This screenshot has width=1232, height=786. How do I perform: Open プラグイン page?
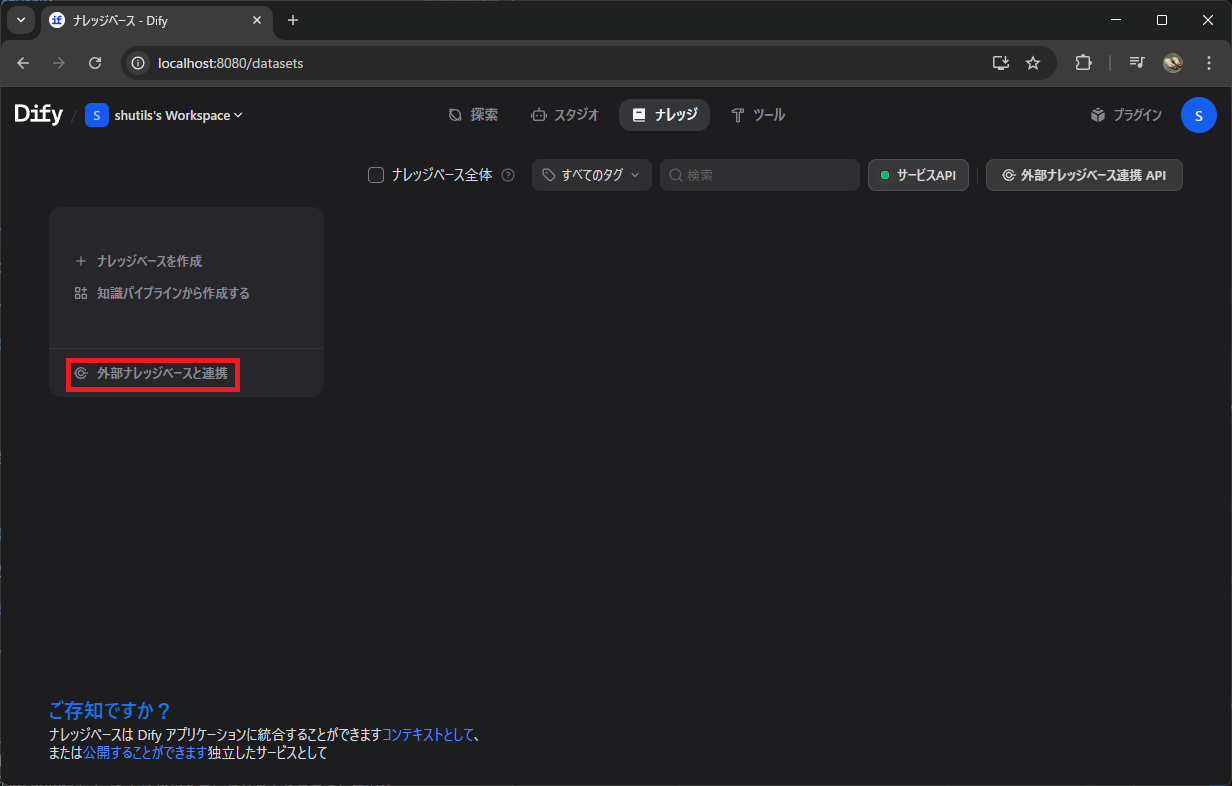[x=1126, y=115]
